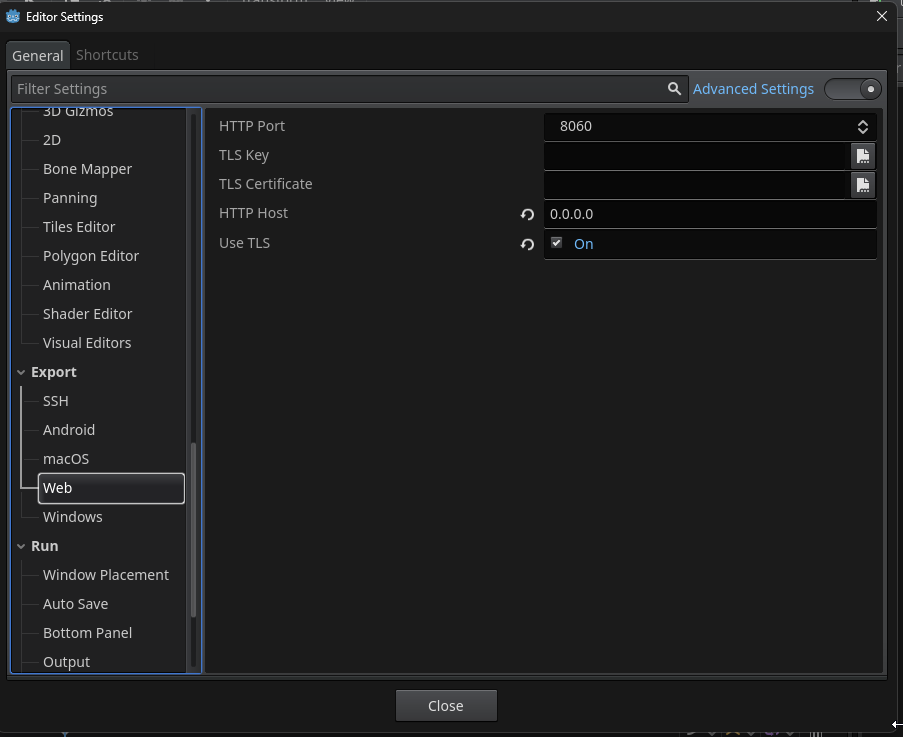This screenshot has height=737, width=903.
Task: Adjust HTTP Port with stepper arrows
Action: 862,127
